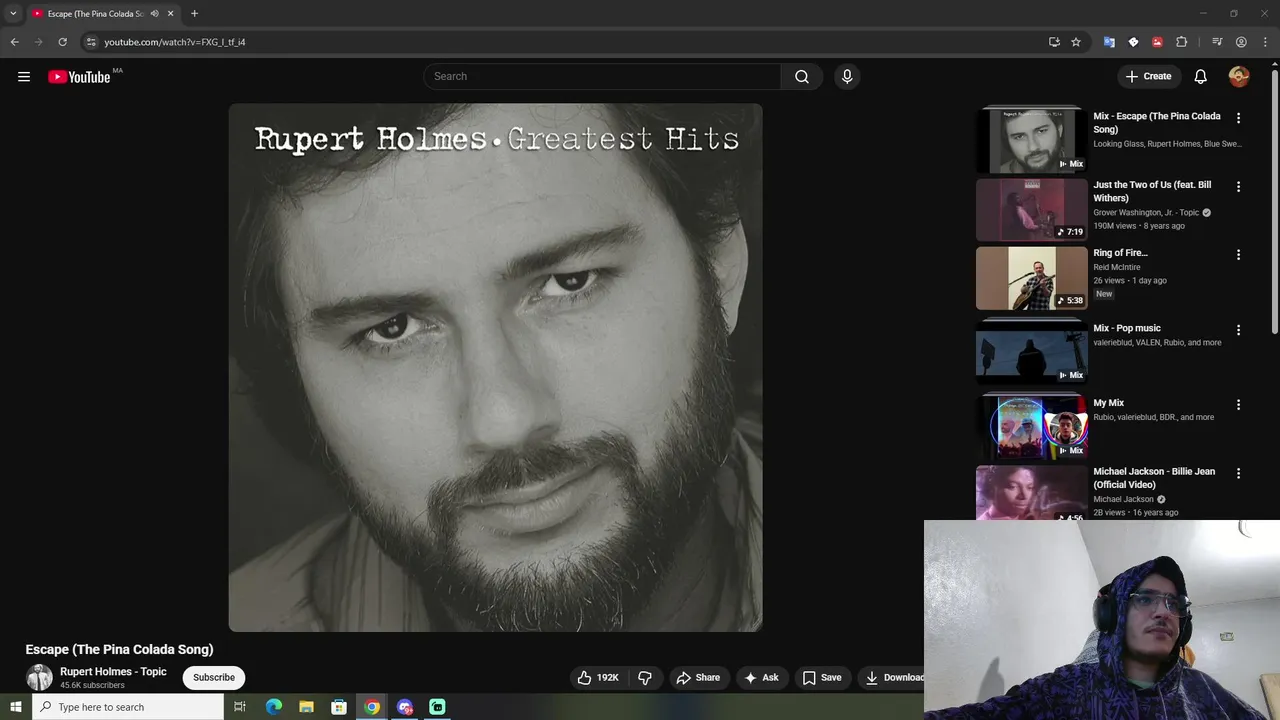This screenshot has height=720, width=1280.
Task: Go to YouTube home via logo
Action: tap(79, 77)
